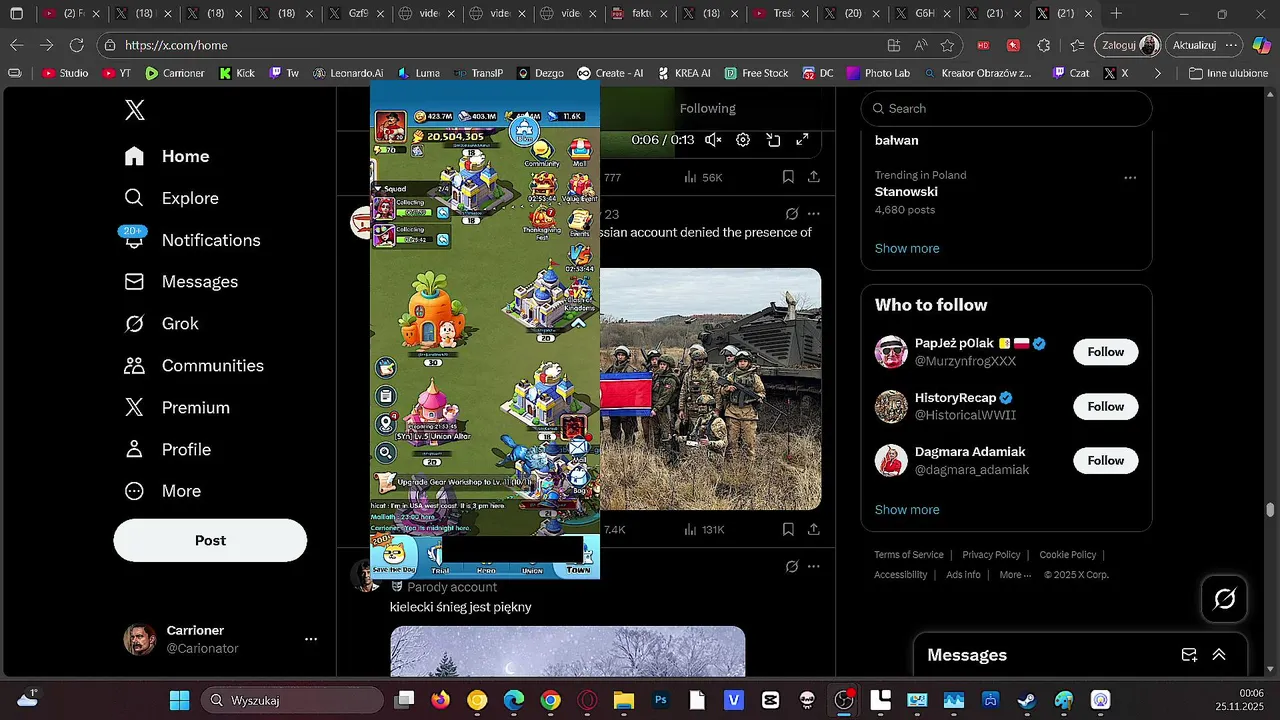Open more options on soldiers post
1280x720 pixels.
(x=814, y=214)
